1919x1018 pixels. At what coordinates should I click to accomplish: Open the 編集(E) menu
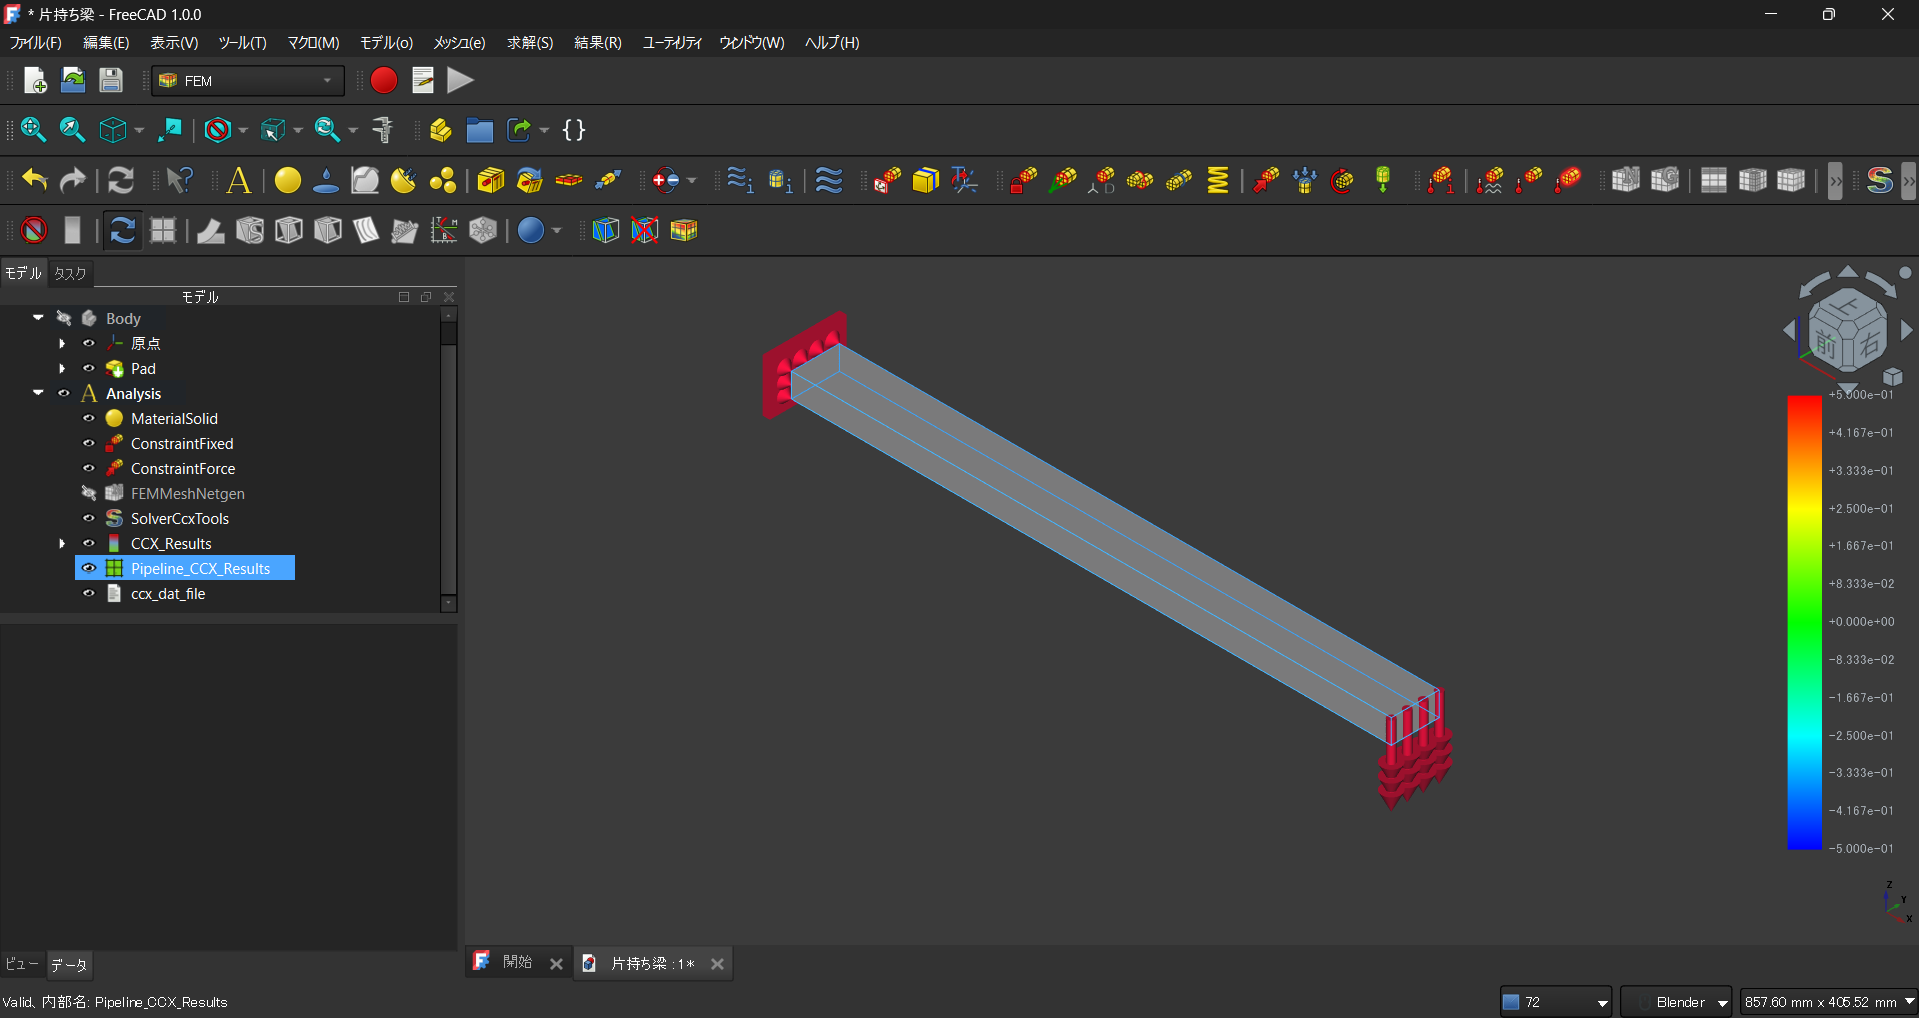[x=106, y=43]
